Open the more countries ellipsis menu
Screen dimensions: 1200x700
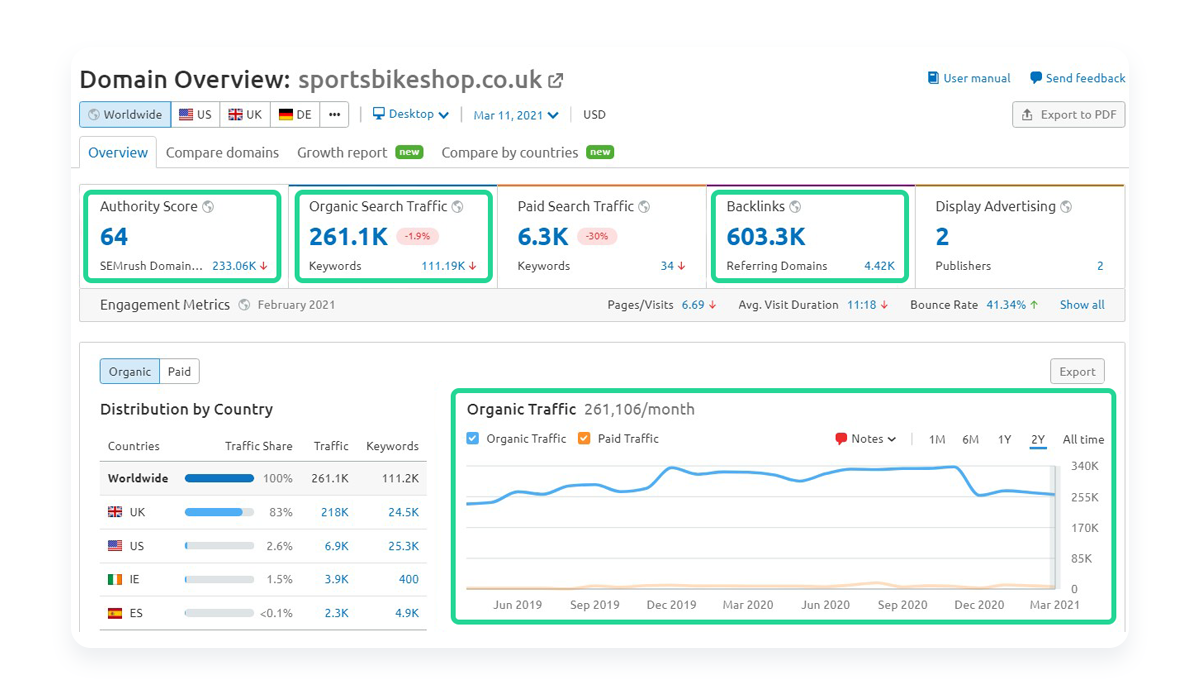click(x=334, y=114)
